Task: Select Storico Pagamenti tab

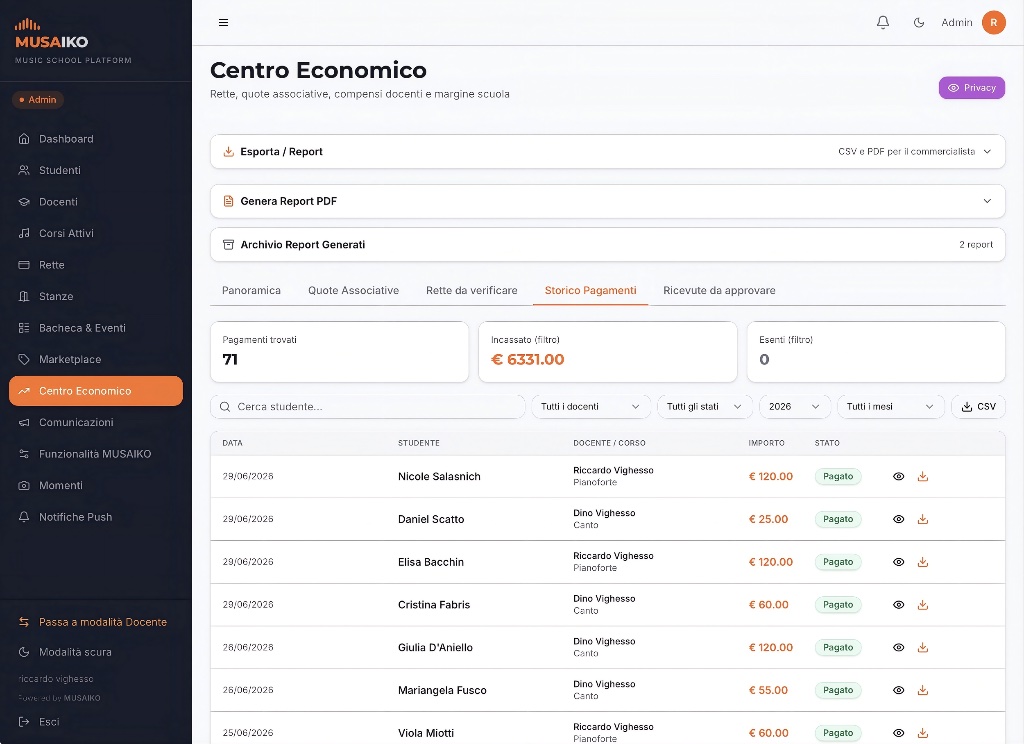Action: point(590,290)
